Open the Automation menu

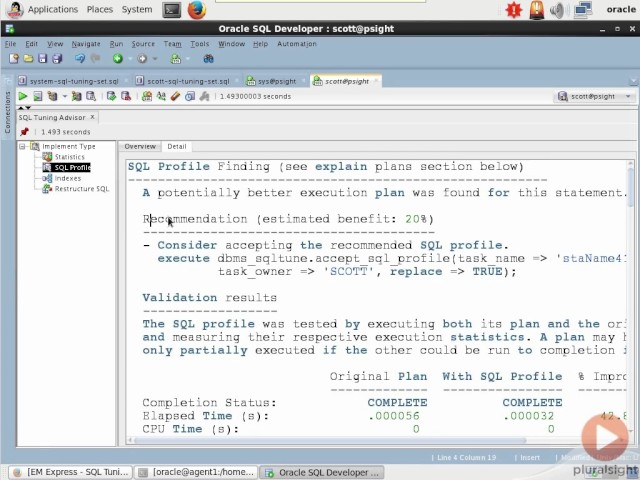click(x=297, y=44)
